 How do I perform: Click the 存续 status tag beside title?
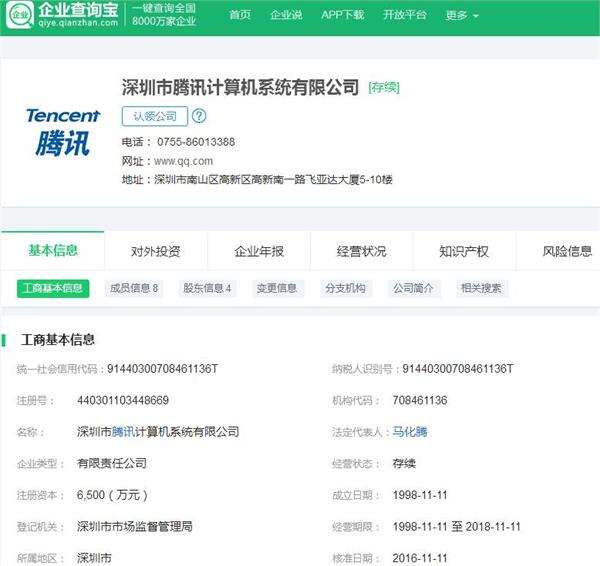tap(384, 88)
